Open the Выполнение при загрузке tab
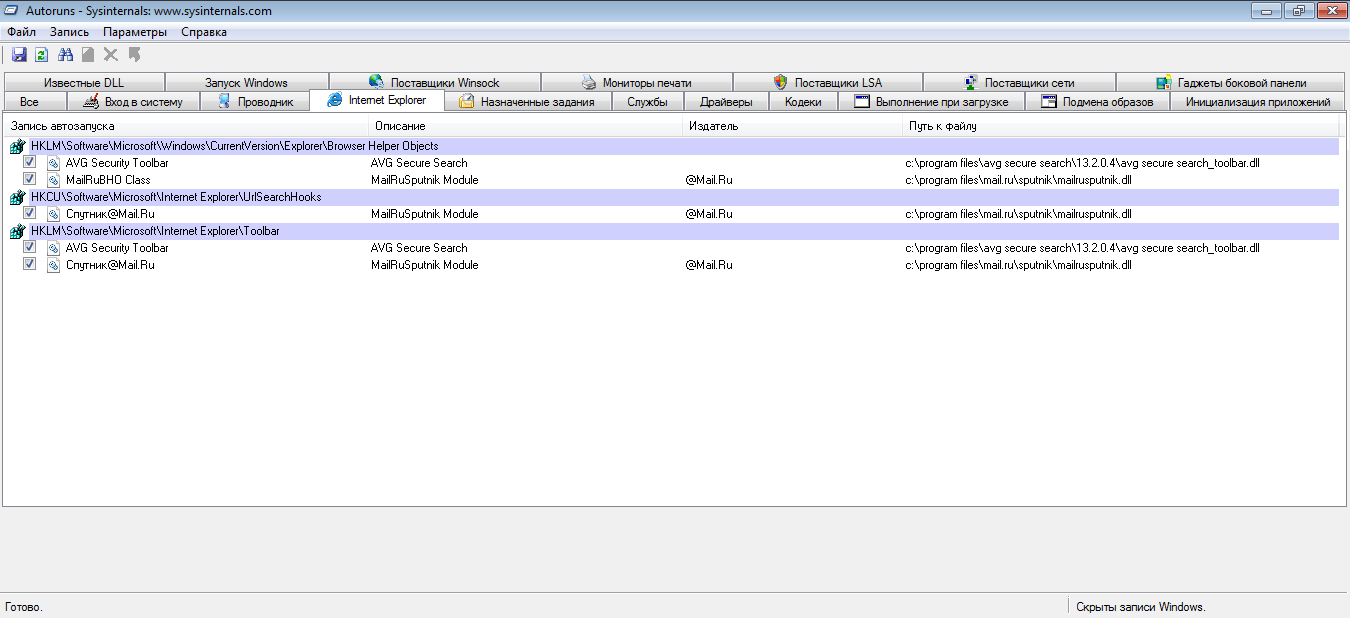 (932, 102)
